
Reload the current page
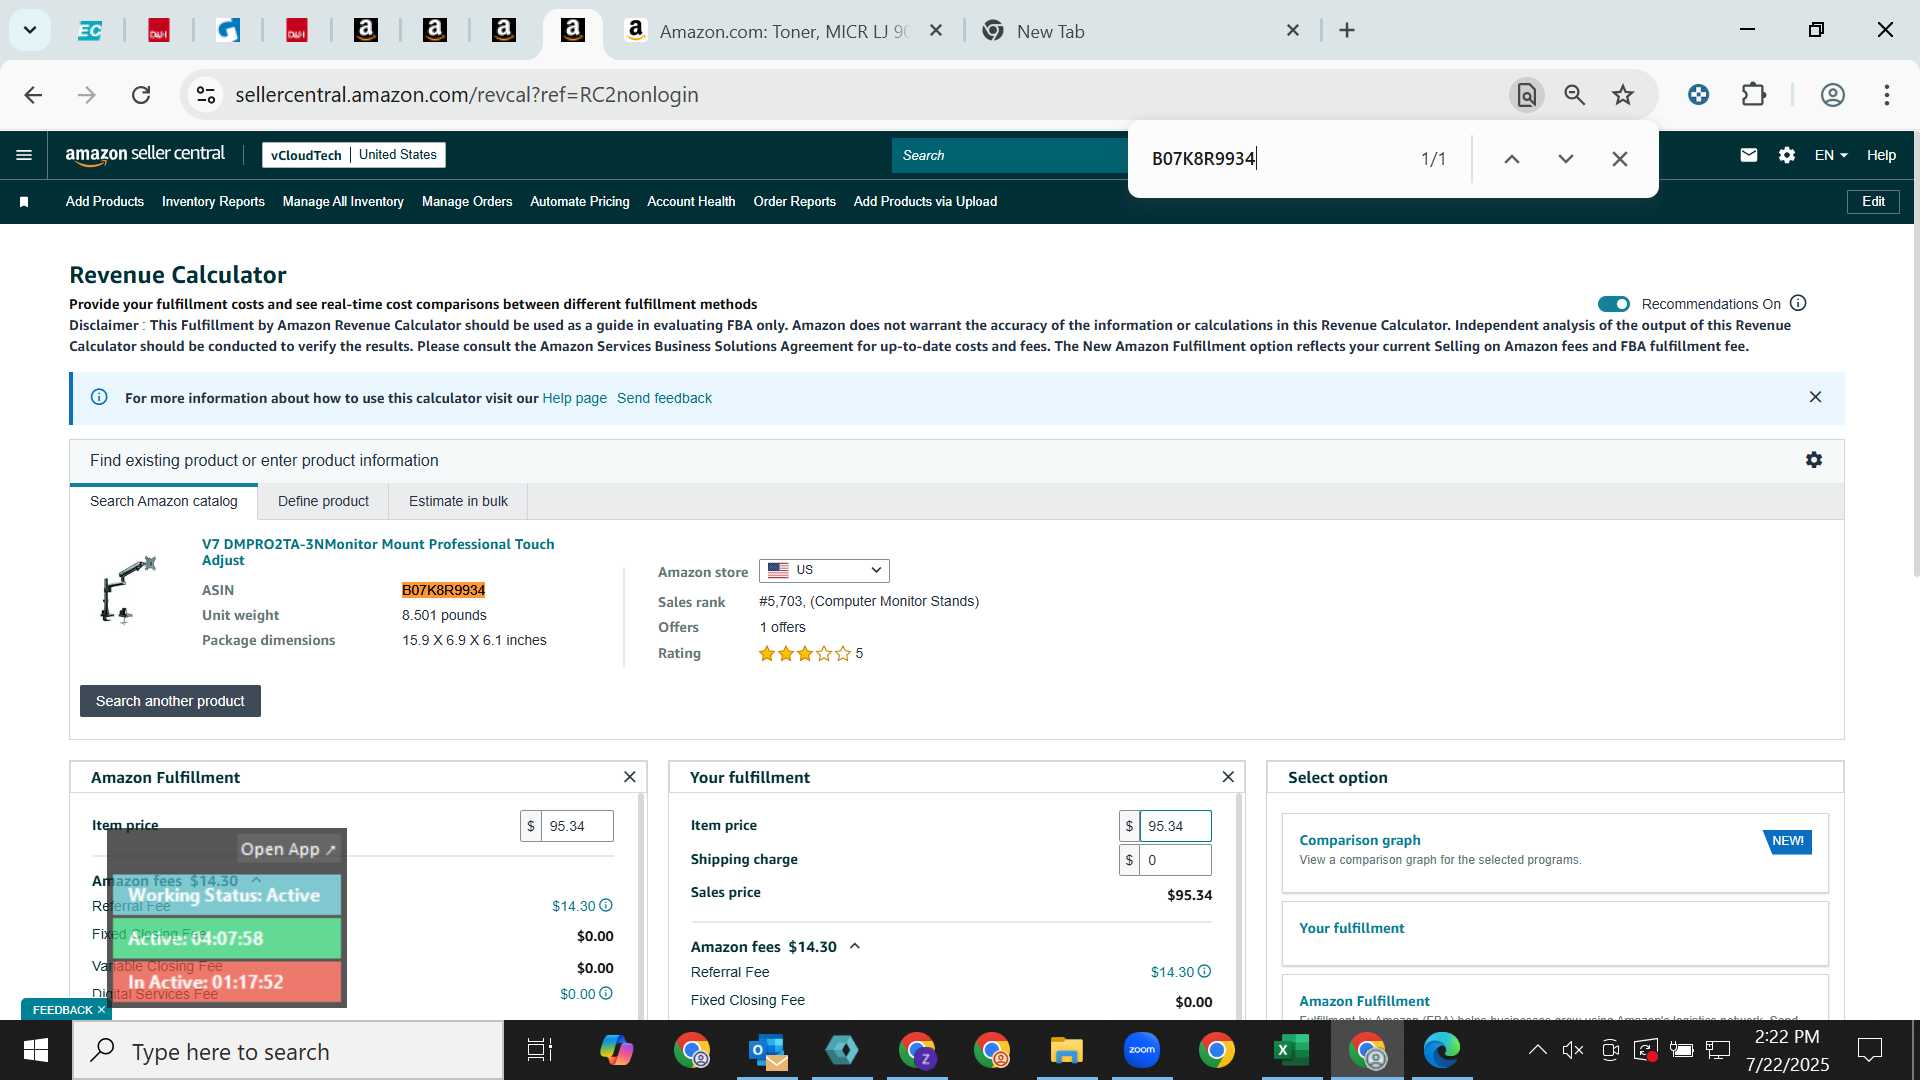point(141,95)
